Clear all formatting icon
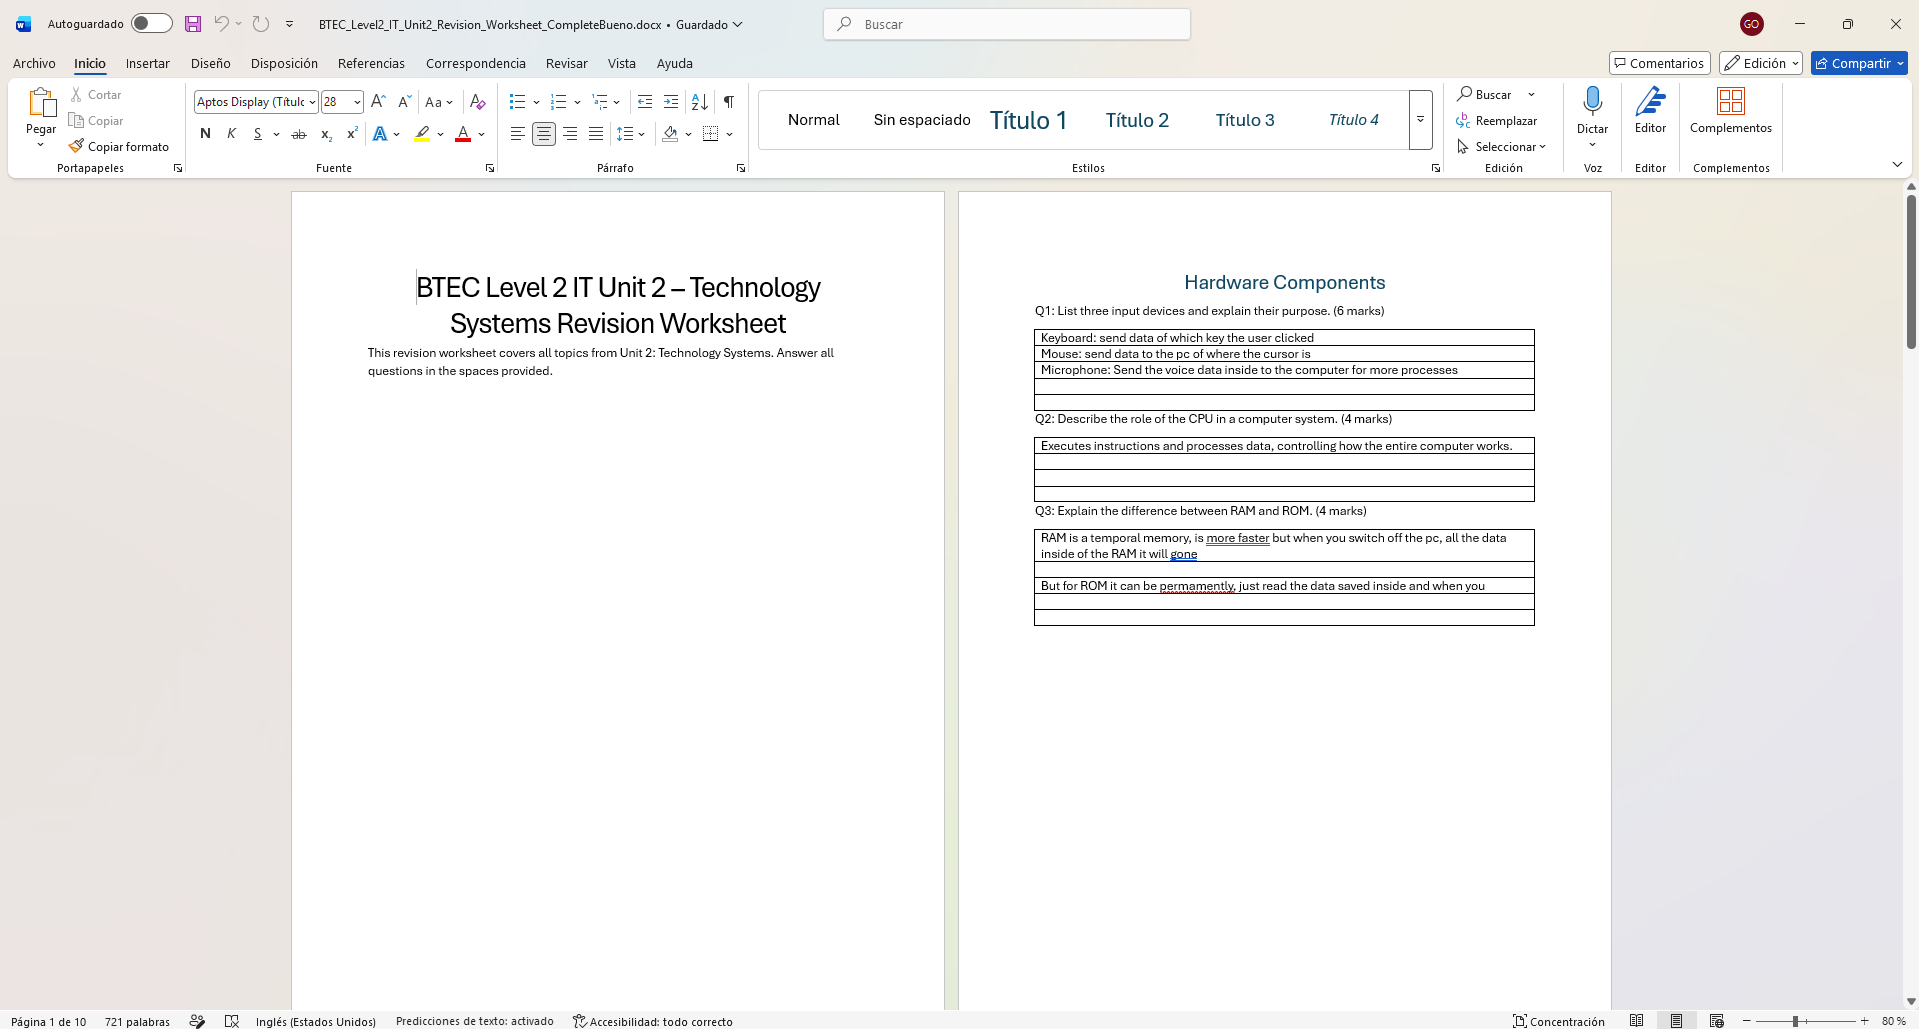1919x1029 pixels. [x=478, y=101]
